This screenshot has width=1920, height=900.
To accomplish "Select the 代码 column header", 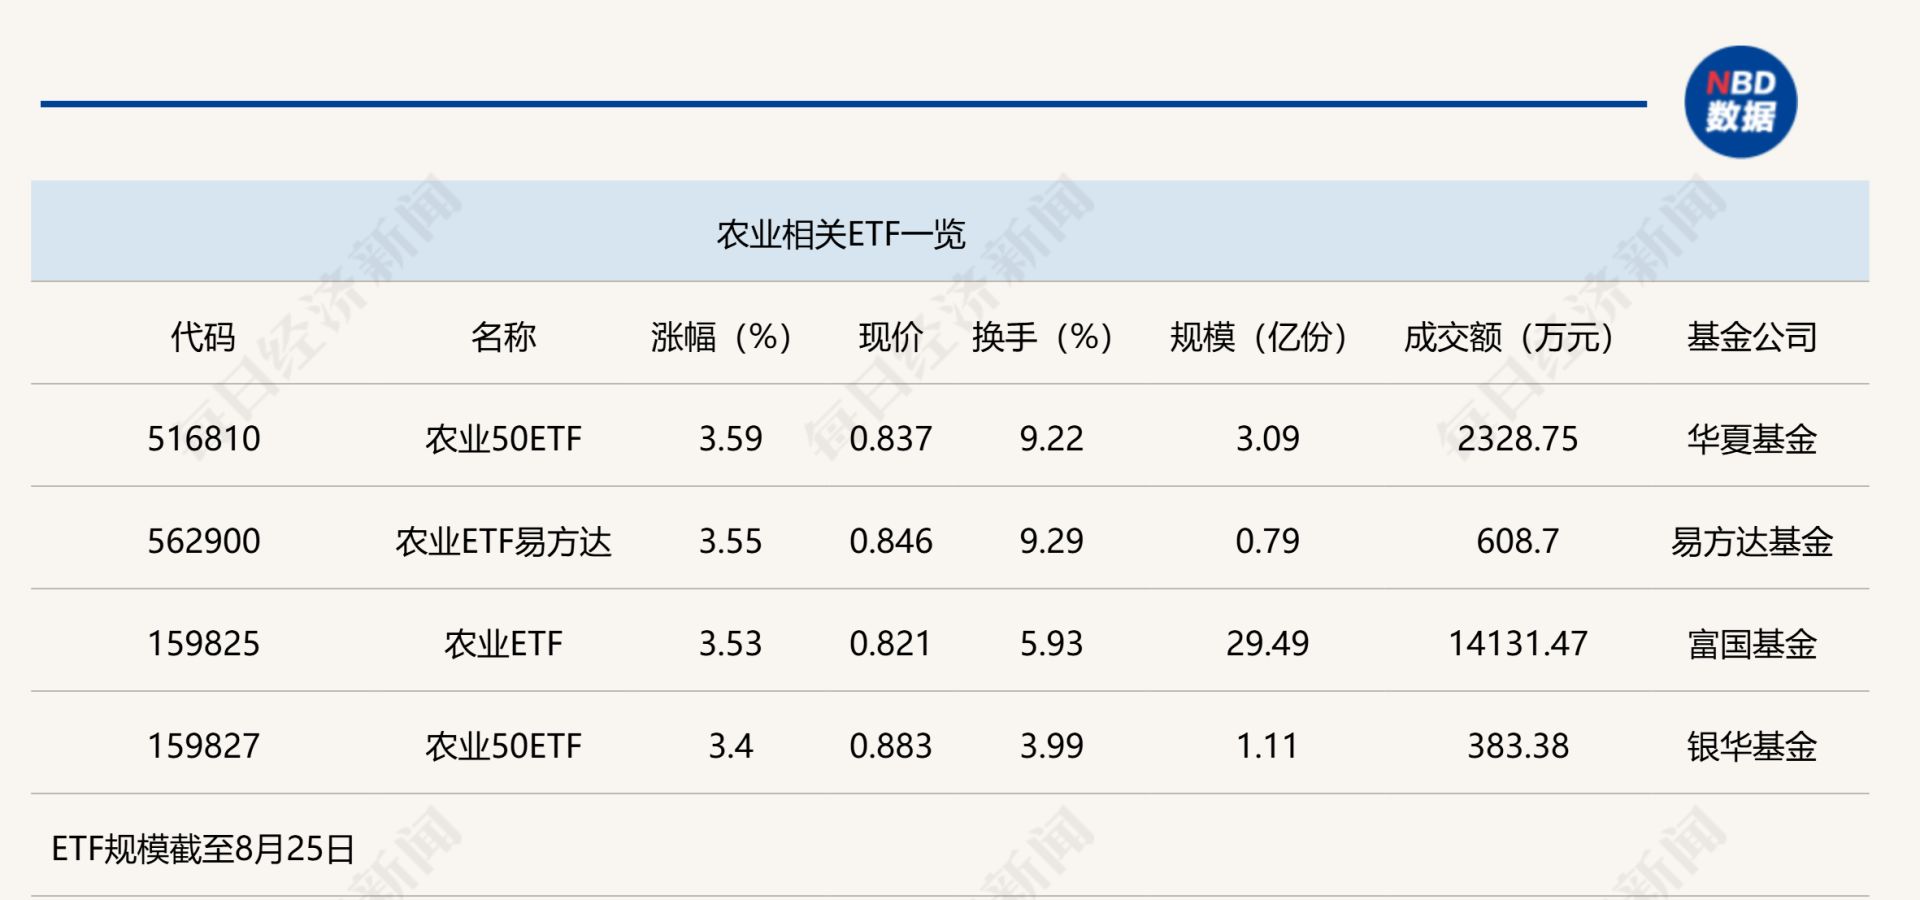I will pyautogui.click(x=203, y=337).
